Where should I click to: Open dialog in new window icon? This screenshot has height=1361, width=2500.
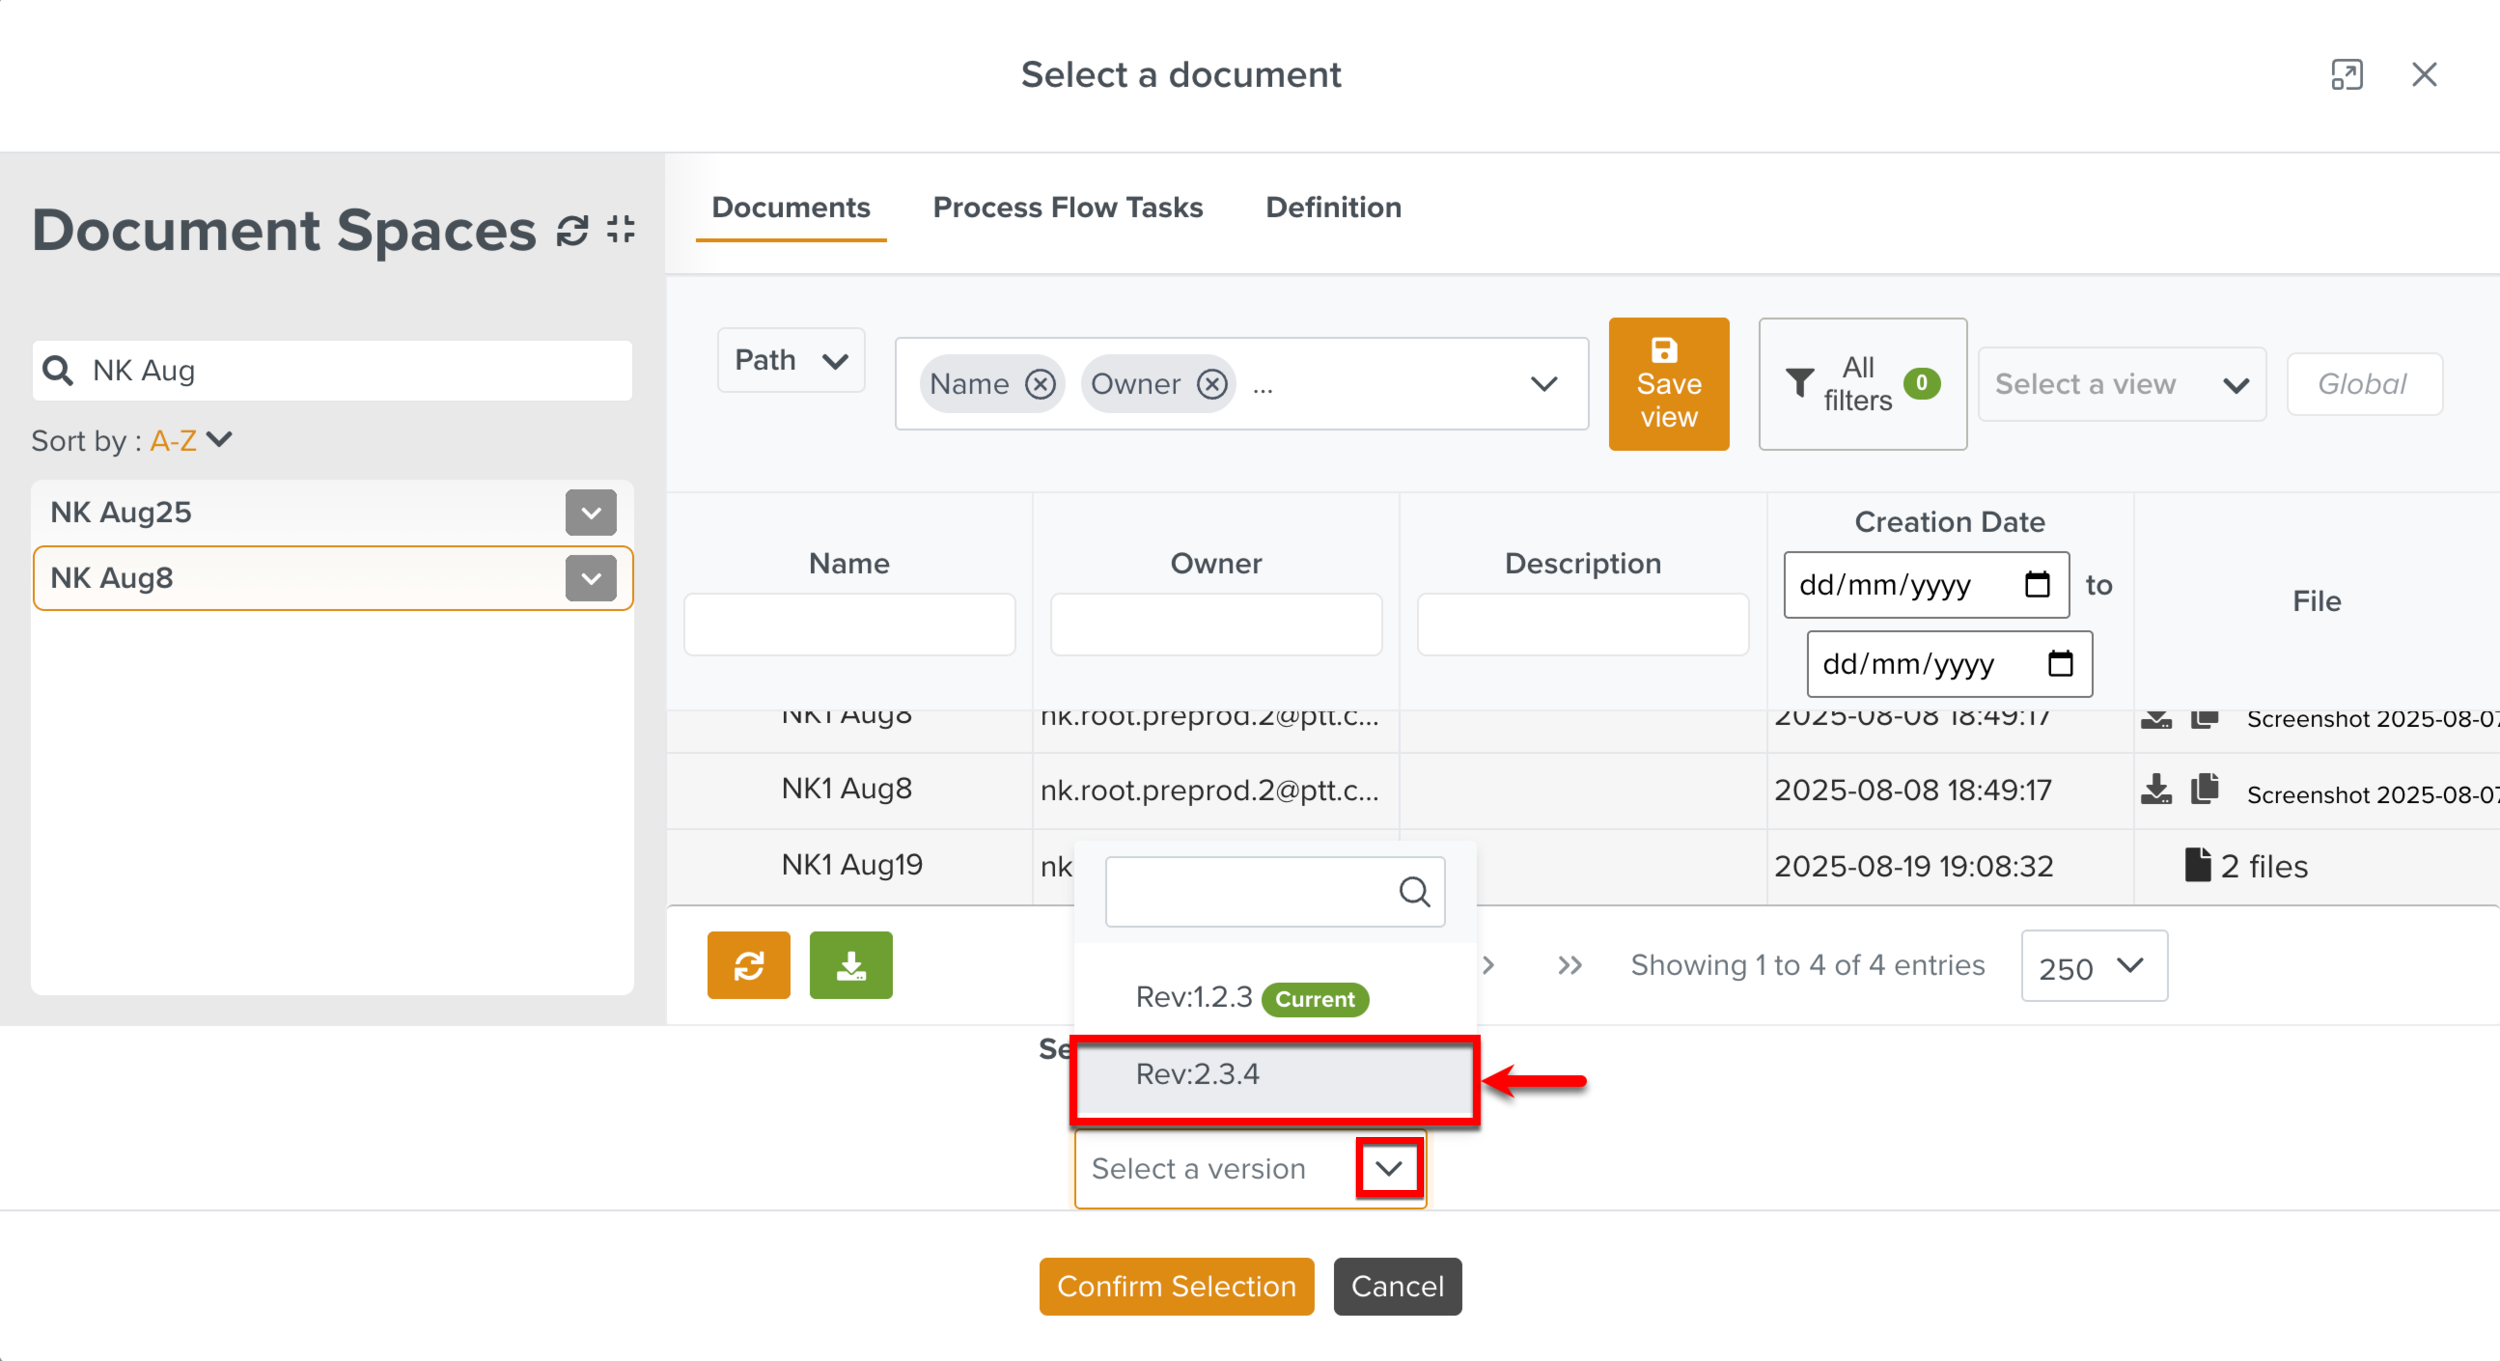pos(2346,75)
